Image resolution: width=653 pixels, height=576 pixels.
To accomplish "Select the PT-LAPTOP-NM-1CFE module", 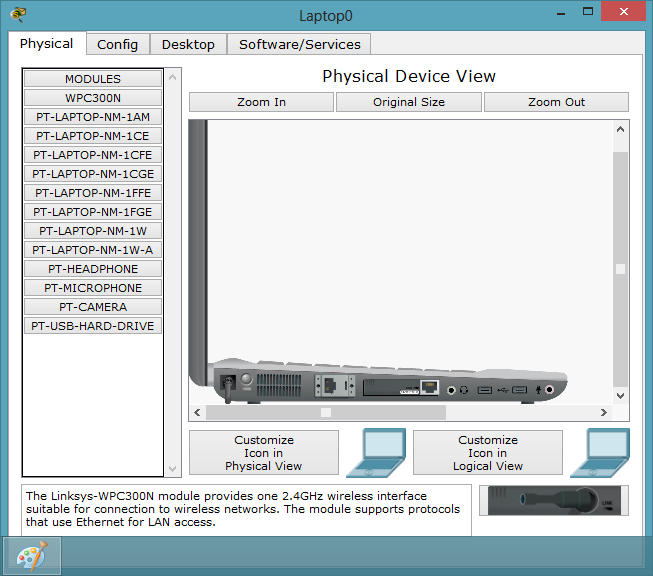I will click(x=93, y=155).
